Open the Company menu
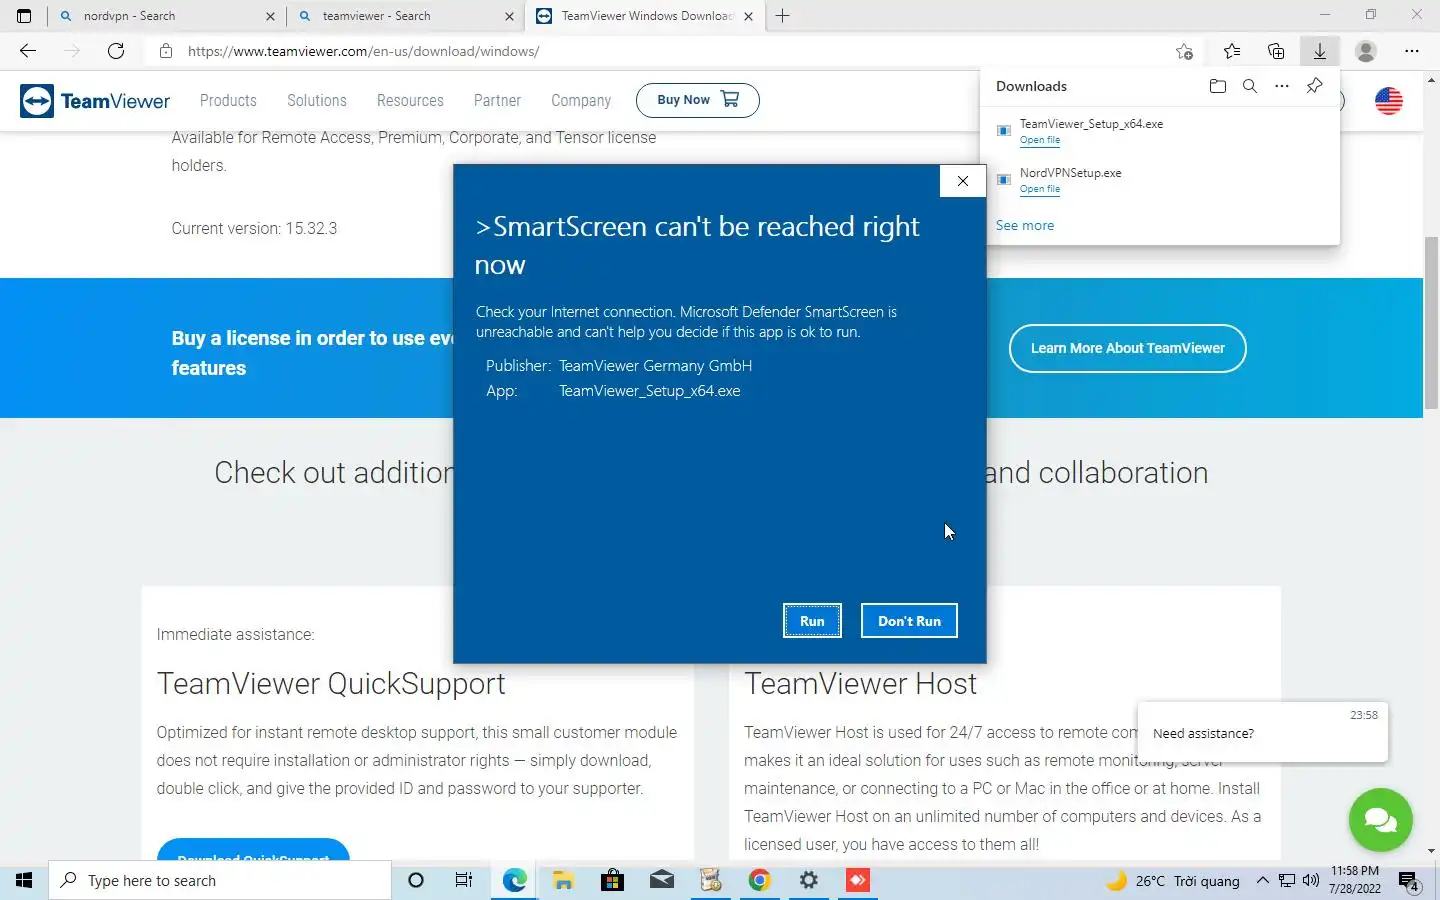The image size is (1440, 900). [x=581, y=100]
